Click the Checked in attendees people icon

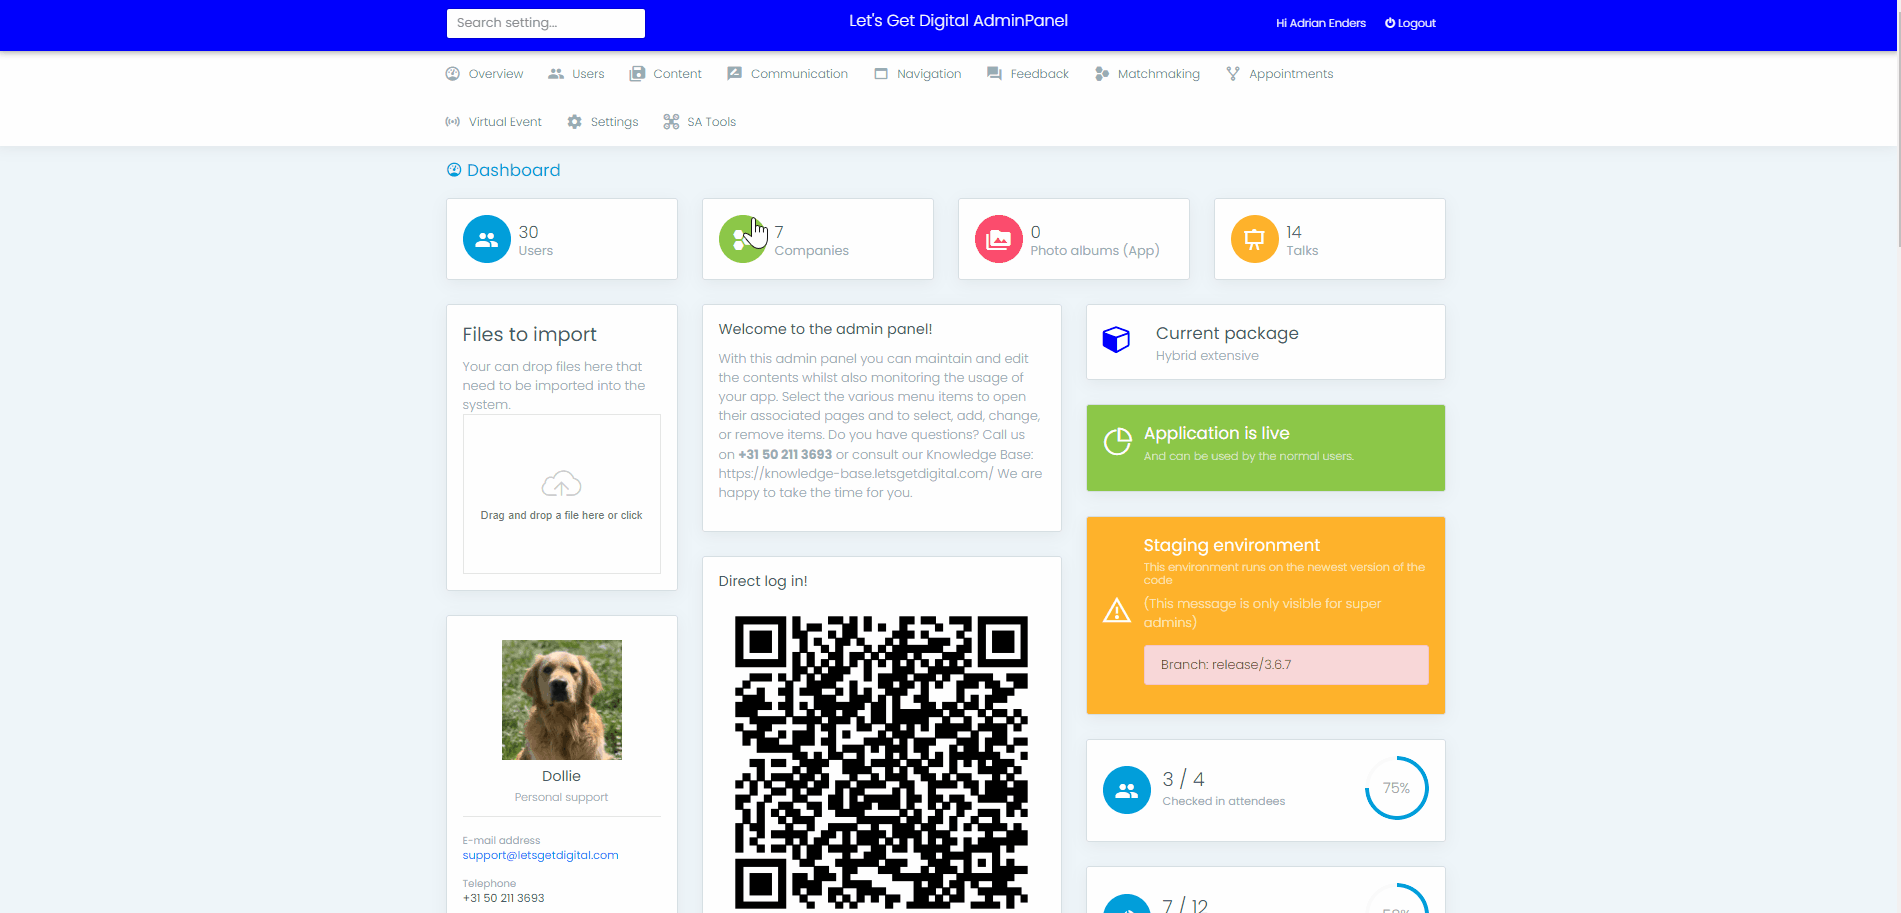click(1127, 790)
